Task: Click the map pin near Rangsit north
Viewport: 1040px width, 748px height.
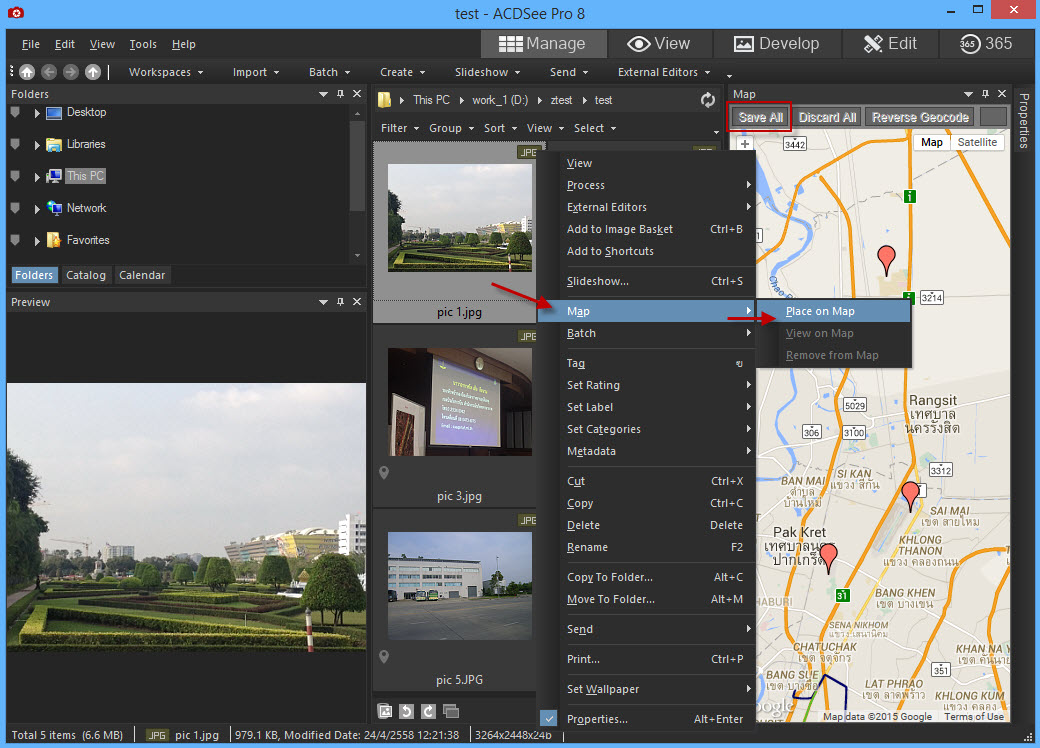Action: 886,259
